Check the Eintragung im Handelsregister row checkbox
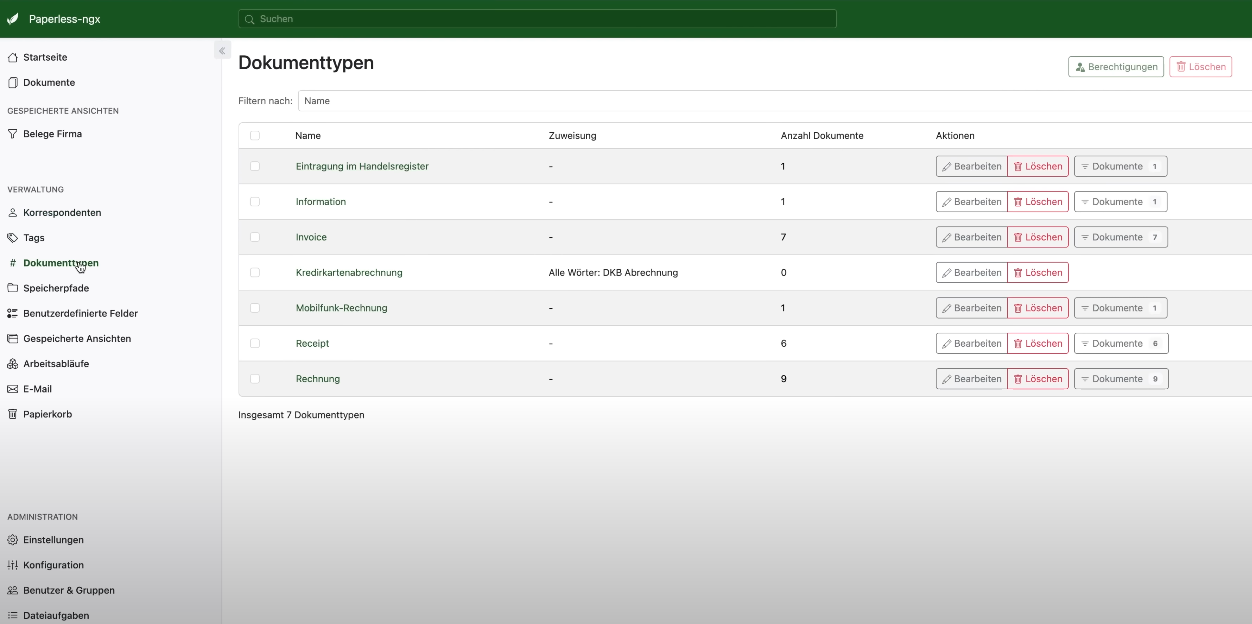 tap(255, 166)
